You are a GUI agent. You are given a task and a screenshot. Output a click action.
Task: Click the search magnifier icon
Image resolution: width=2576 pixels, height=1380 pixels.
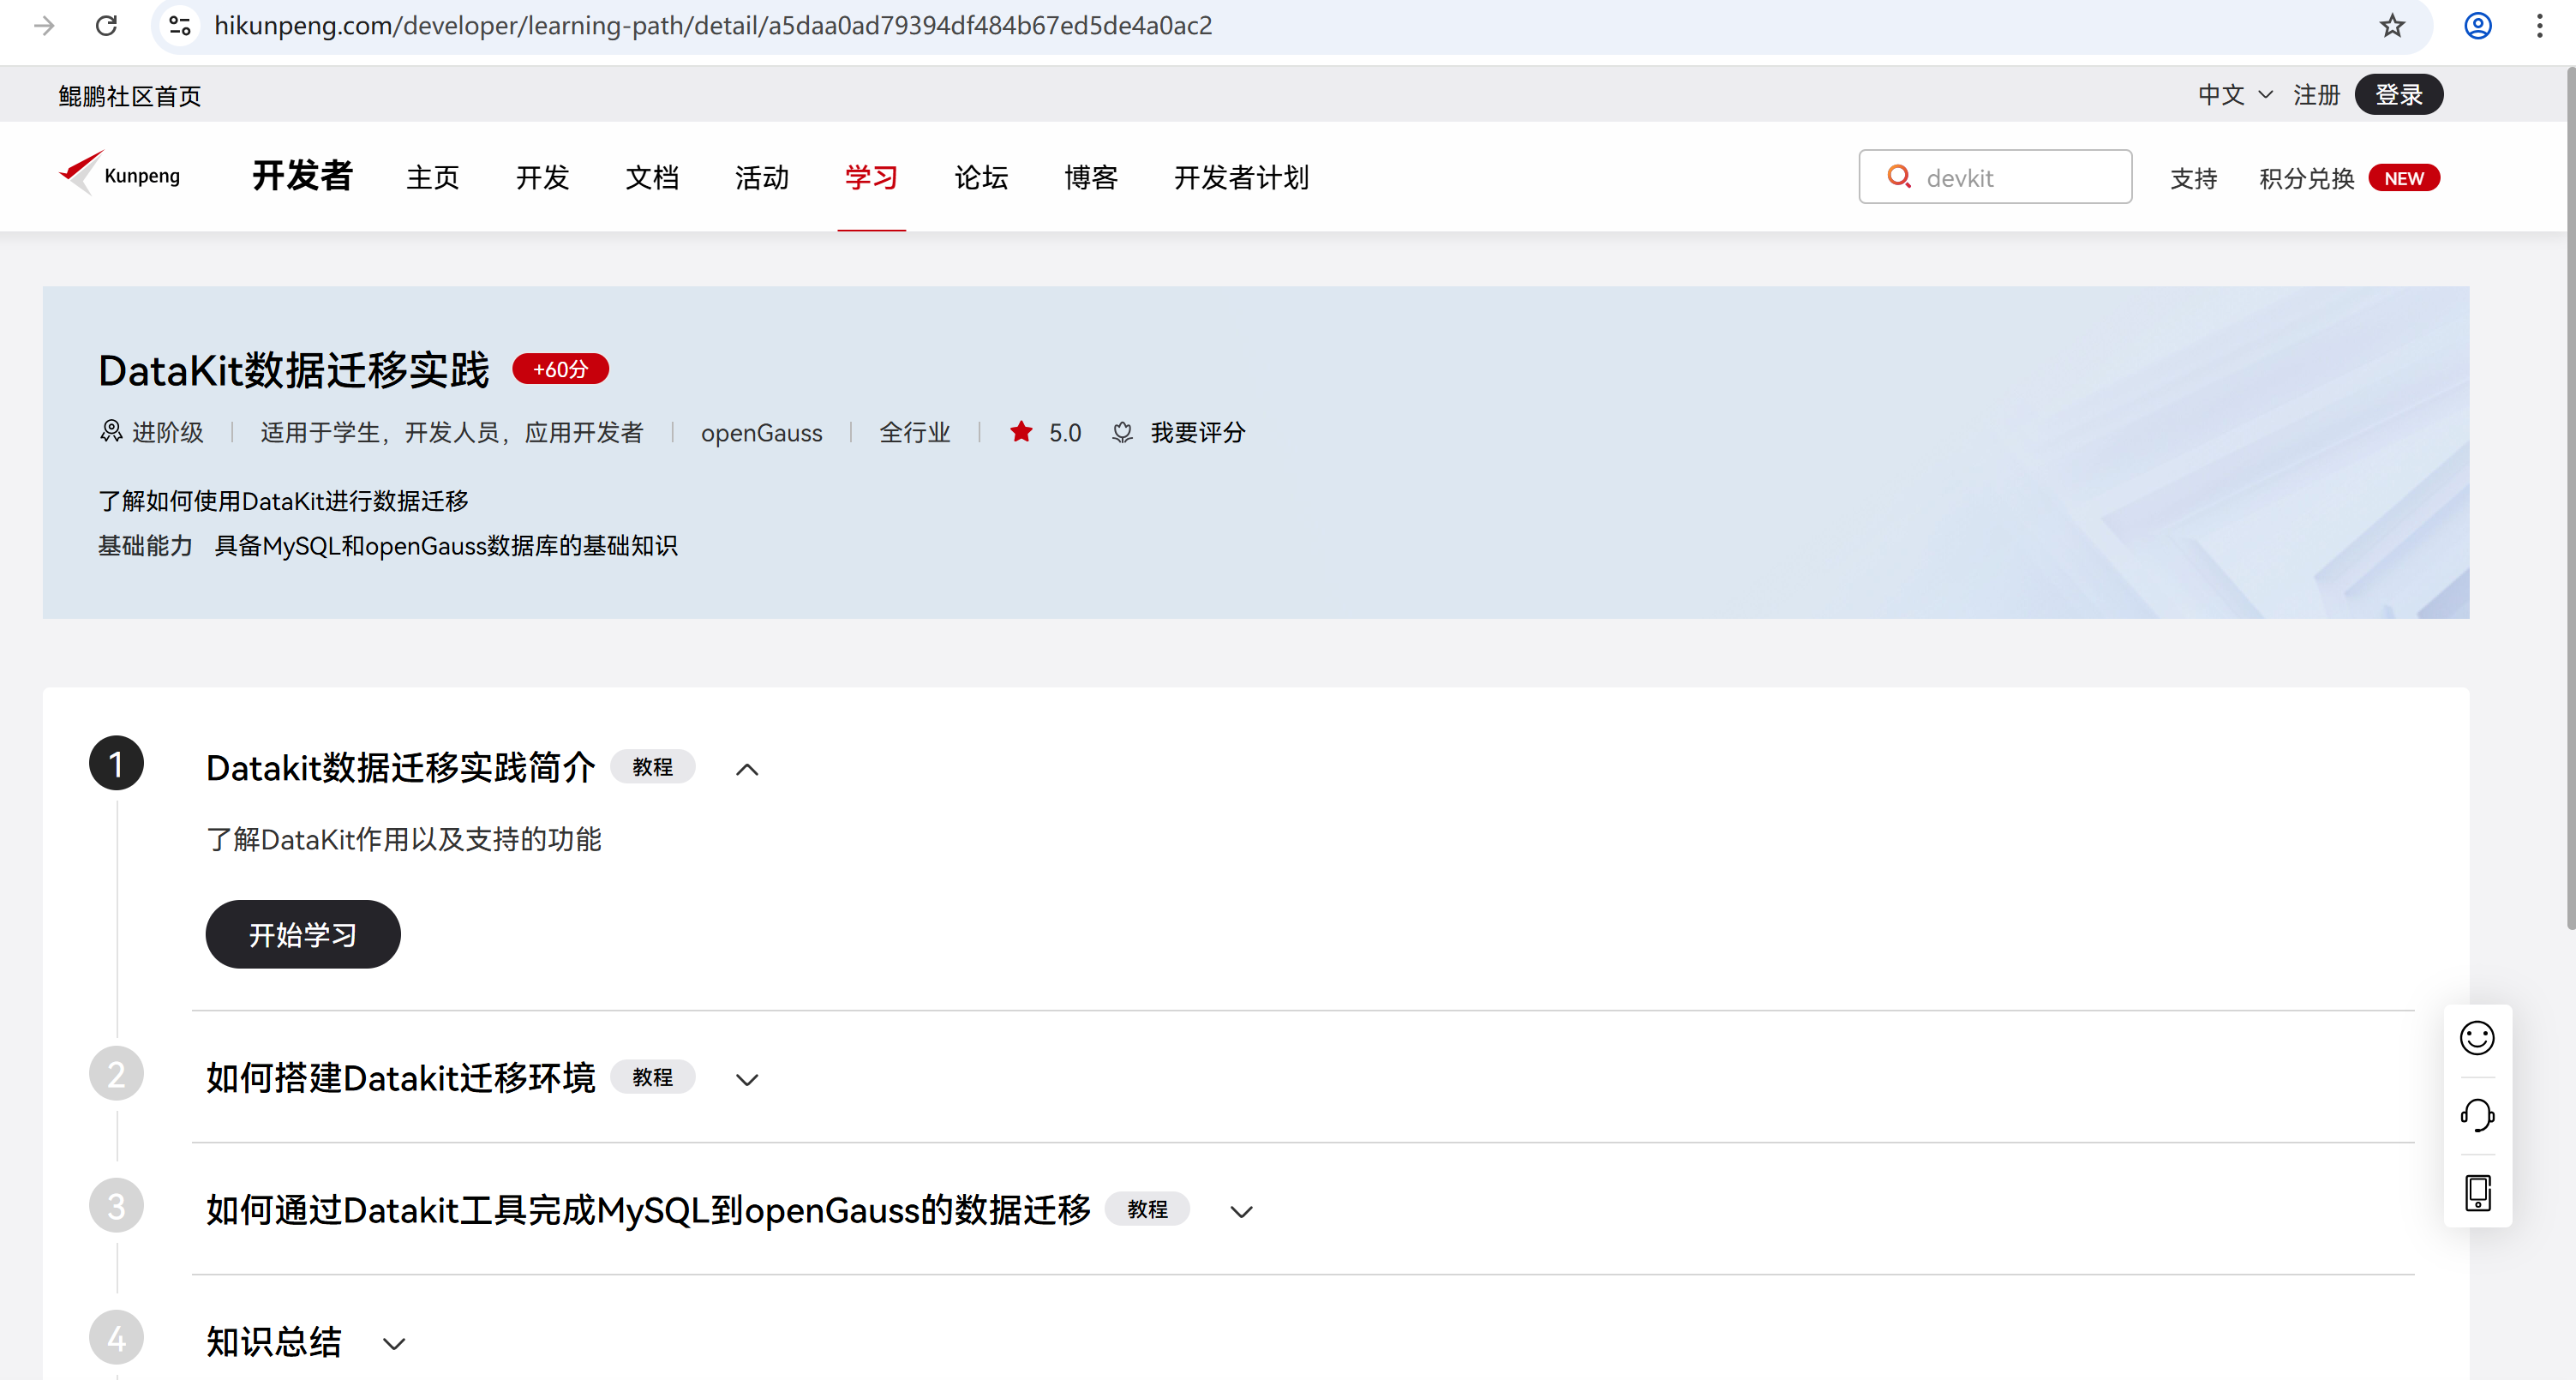pyautogui.click(x=1898, y=177)
